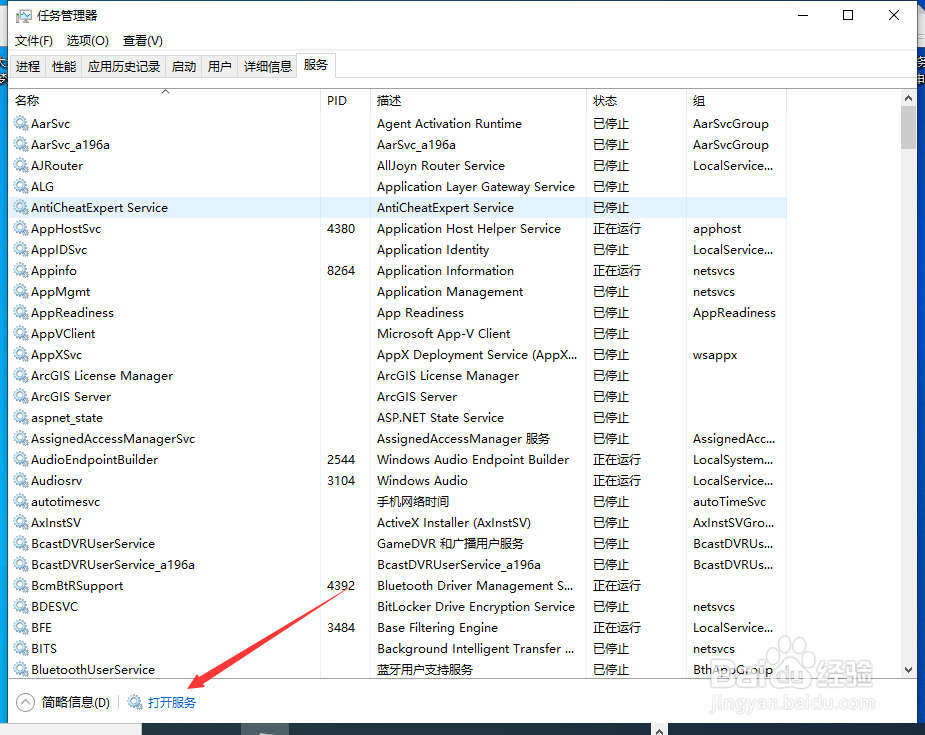Click the scrollbar down arrow
This screenshot has height=735, width=925.
point(908,670)
